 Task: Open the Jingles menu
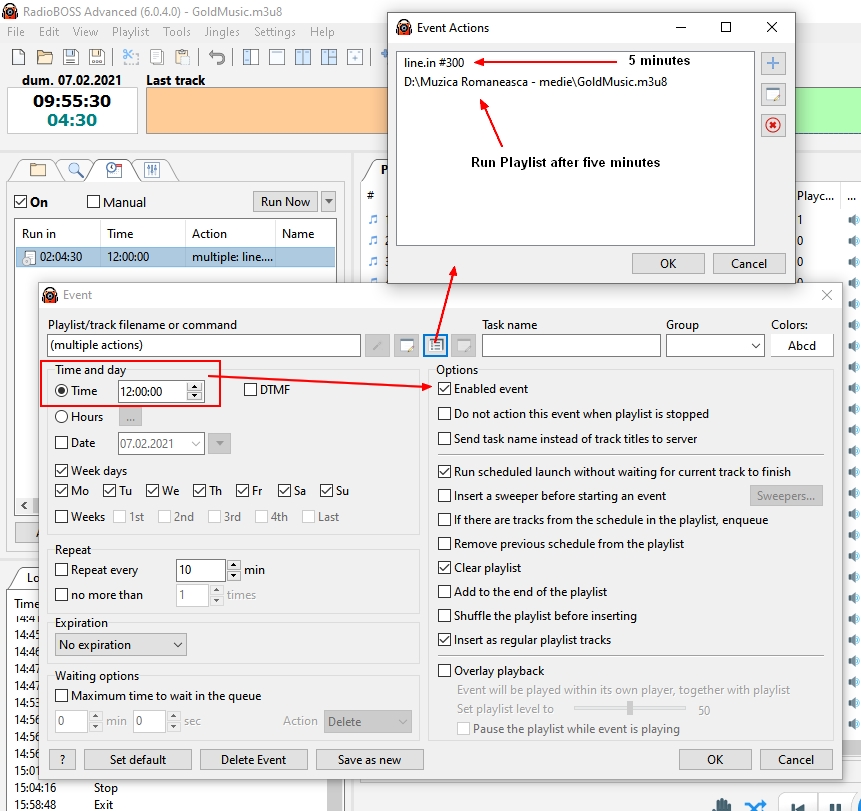pyautogui.click(x=222, y=32)
